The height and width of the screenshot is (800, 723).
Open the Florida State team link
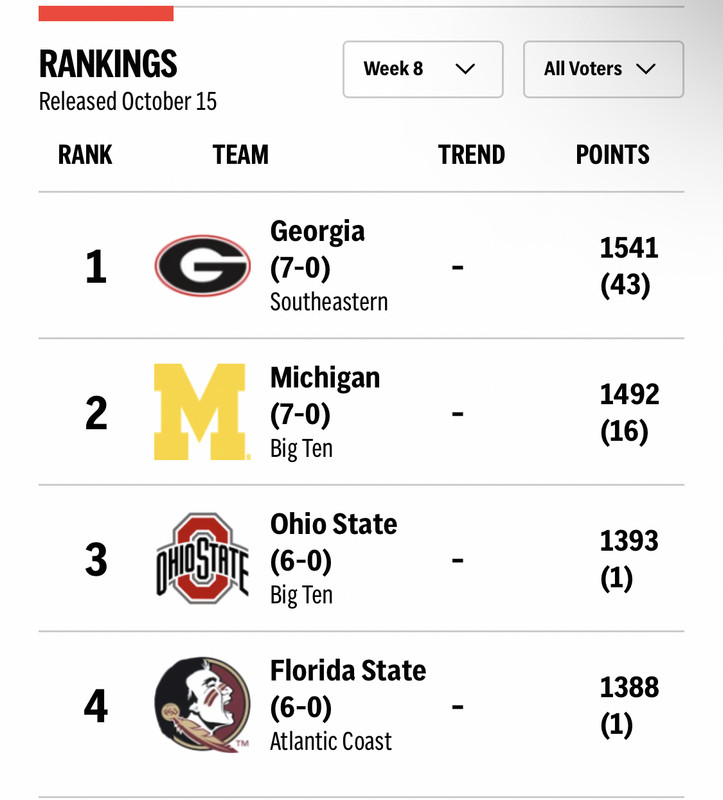tap(348, 670)
